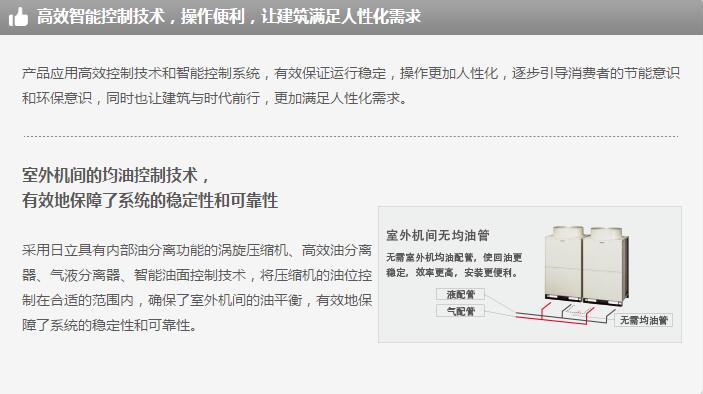Click the line starting 器、气液分离器
This screenshot has height=394, width=703.
coord(197,275)
